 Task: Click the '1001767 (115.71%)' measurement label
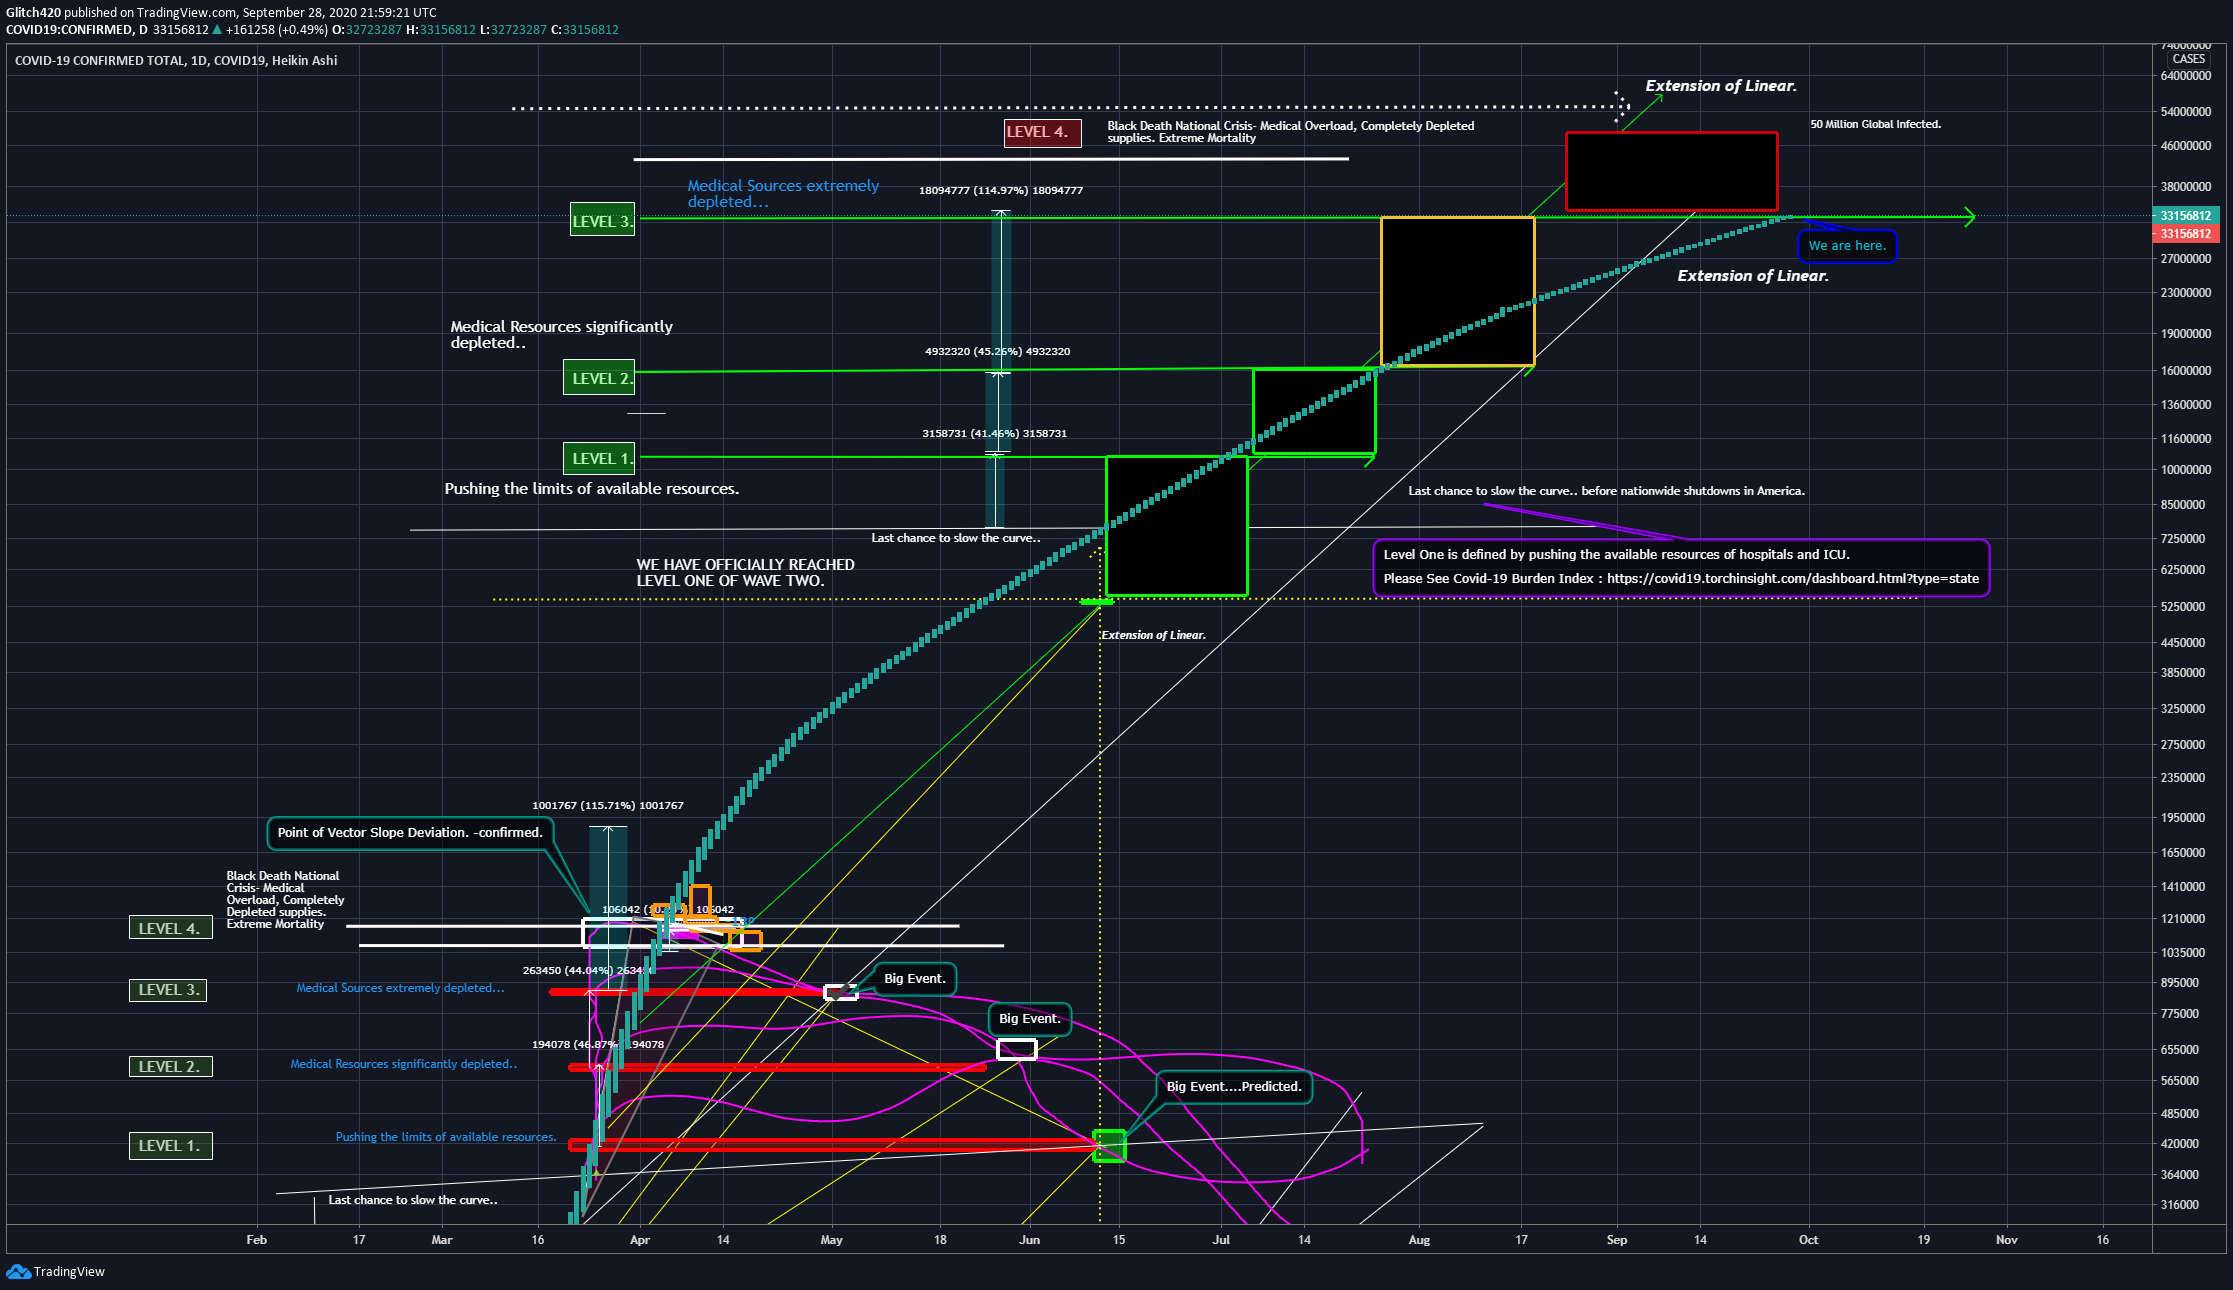608,806
